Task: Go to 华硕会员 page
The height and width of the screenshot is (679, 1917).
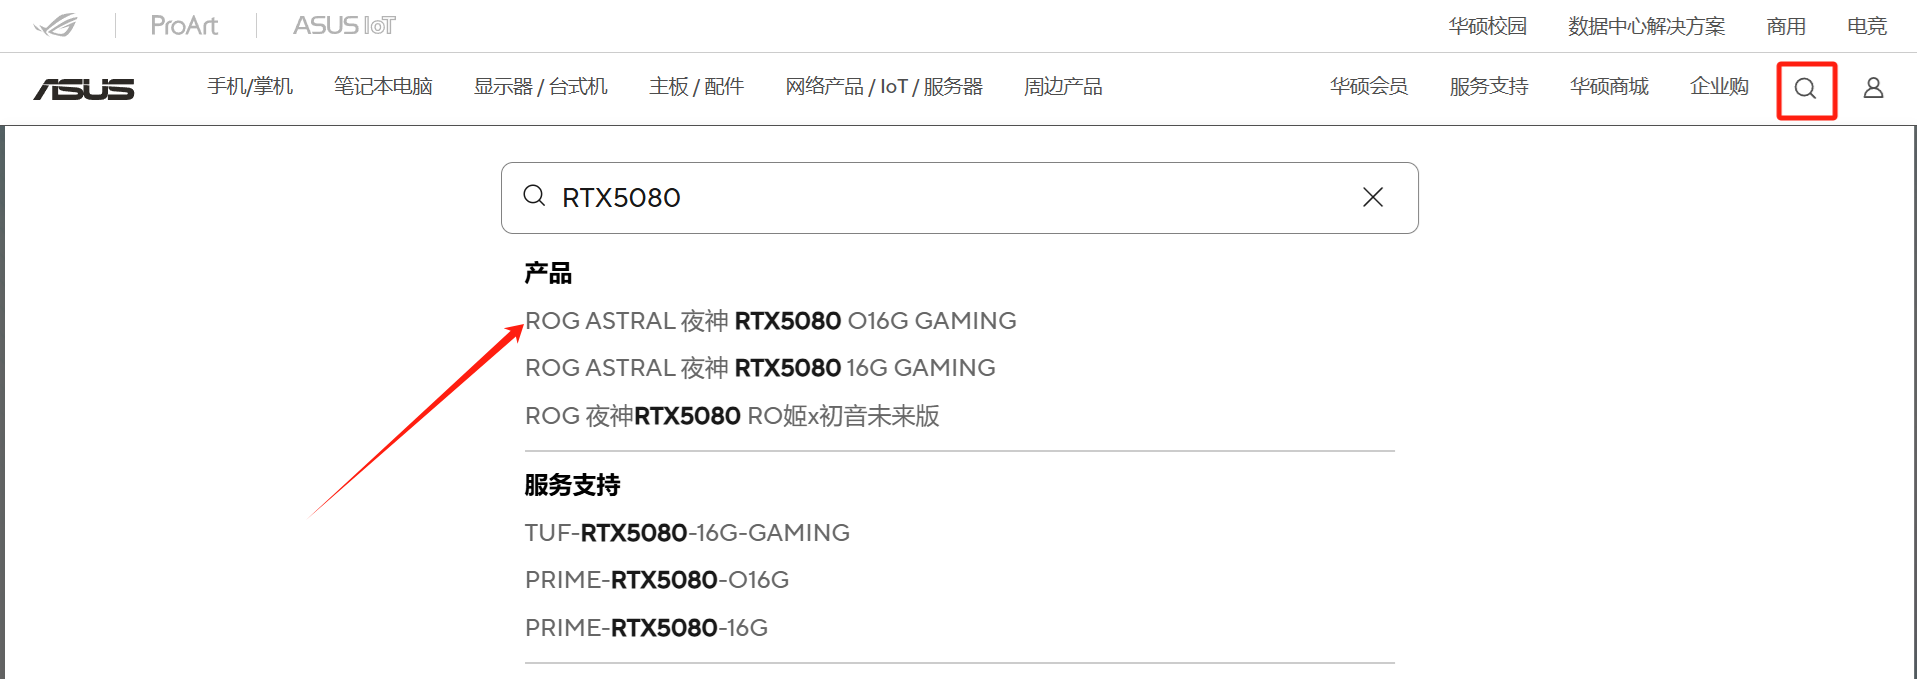Action: tap(1369, 87)
